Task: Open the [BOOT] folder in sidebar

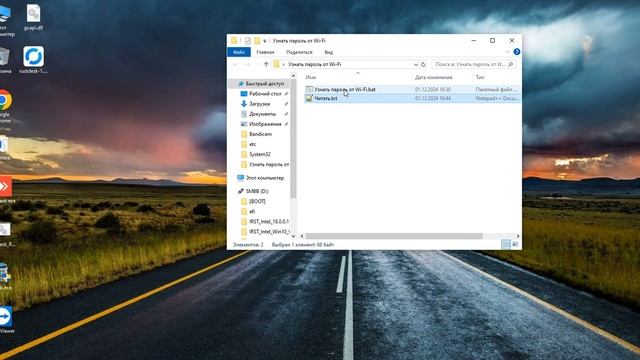Action: click(x=257, y=202)
